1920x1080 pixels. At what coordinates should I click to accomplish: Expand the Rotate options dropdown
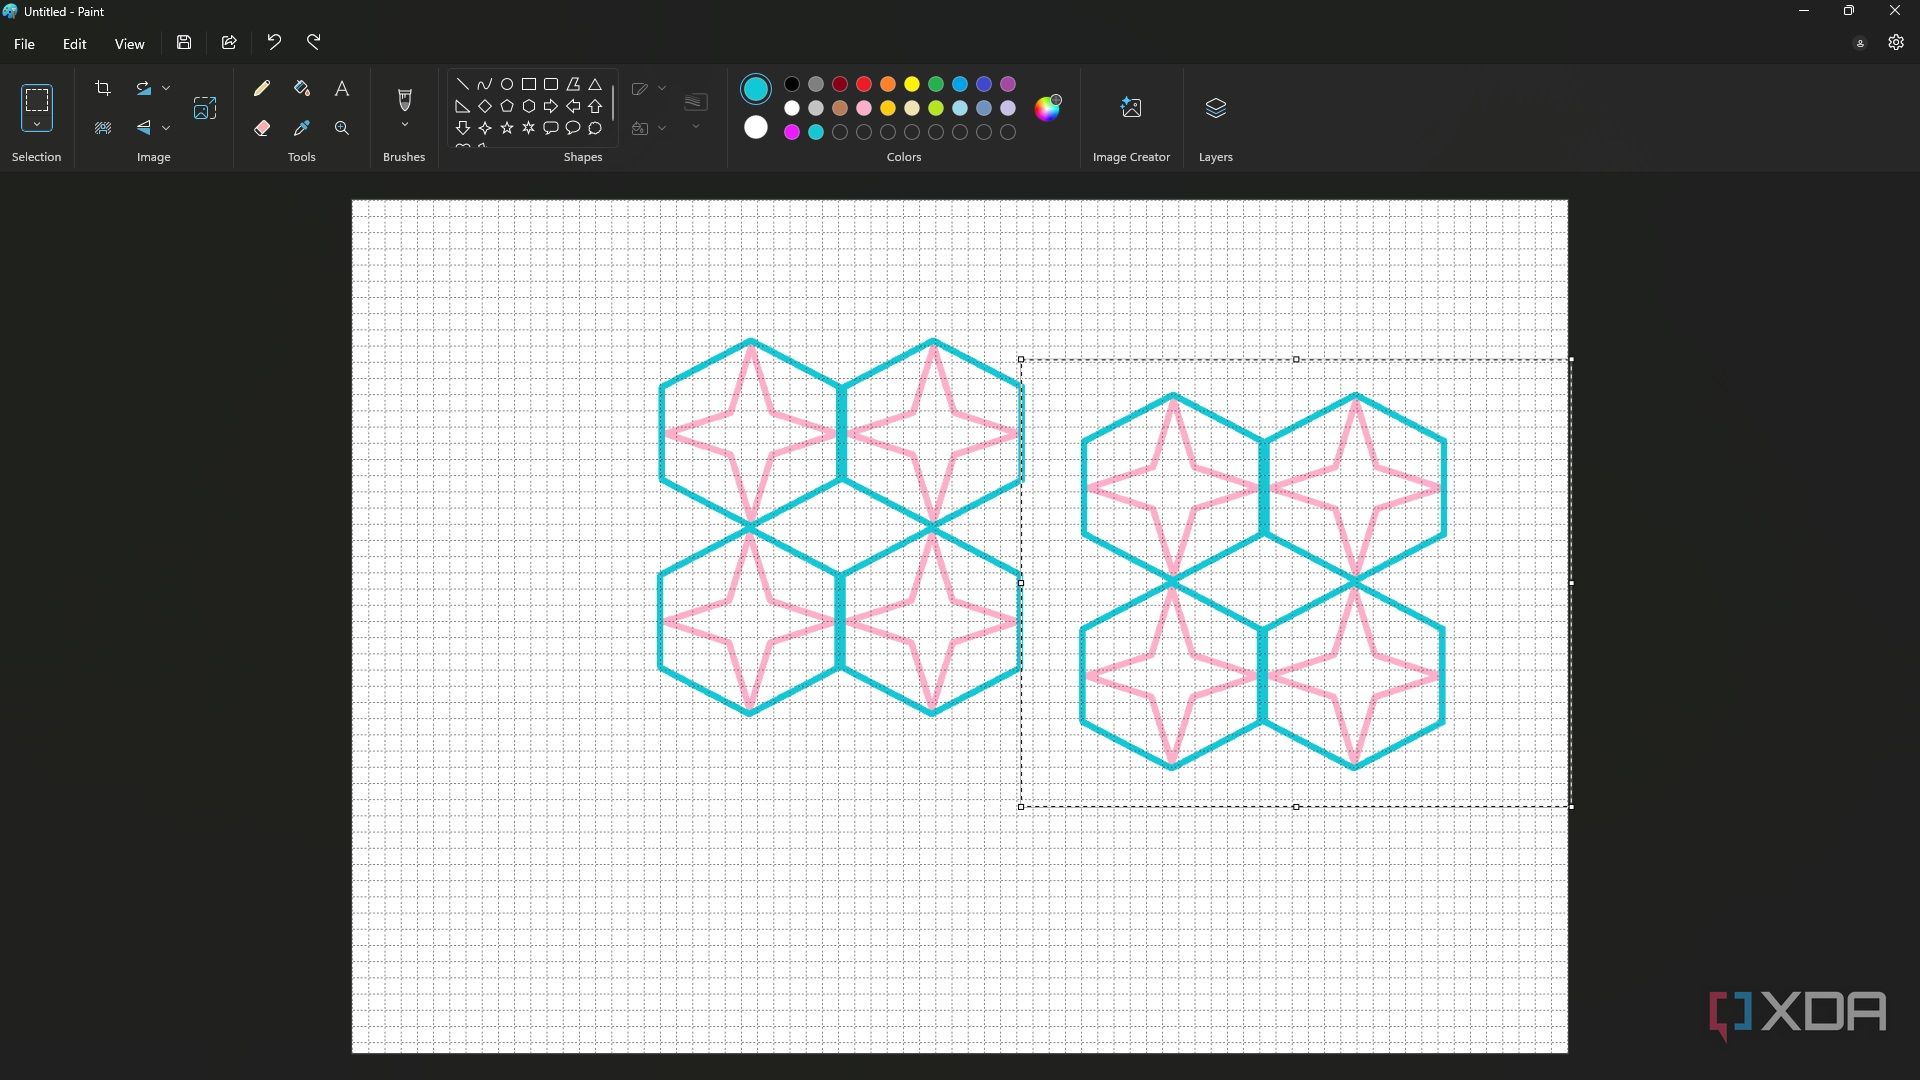166,88
